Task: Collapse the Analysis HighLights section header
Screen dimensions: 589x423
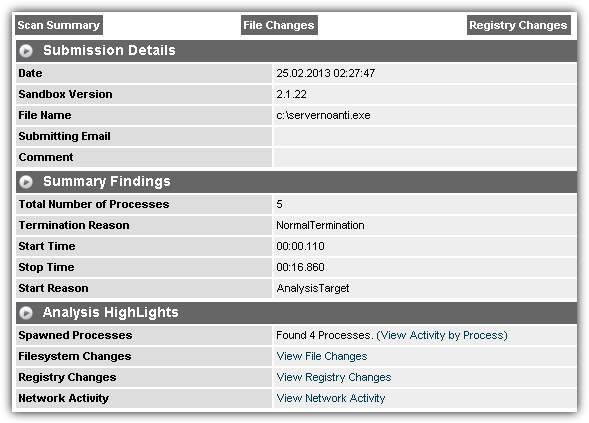Action: pyautogui.click(x=296, y=313)
